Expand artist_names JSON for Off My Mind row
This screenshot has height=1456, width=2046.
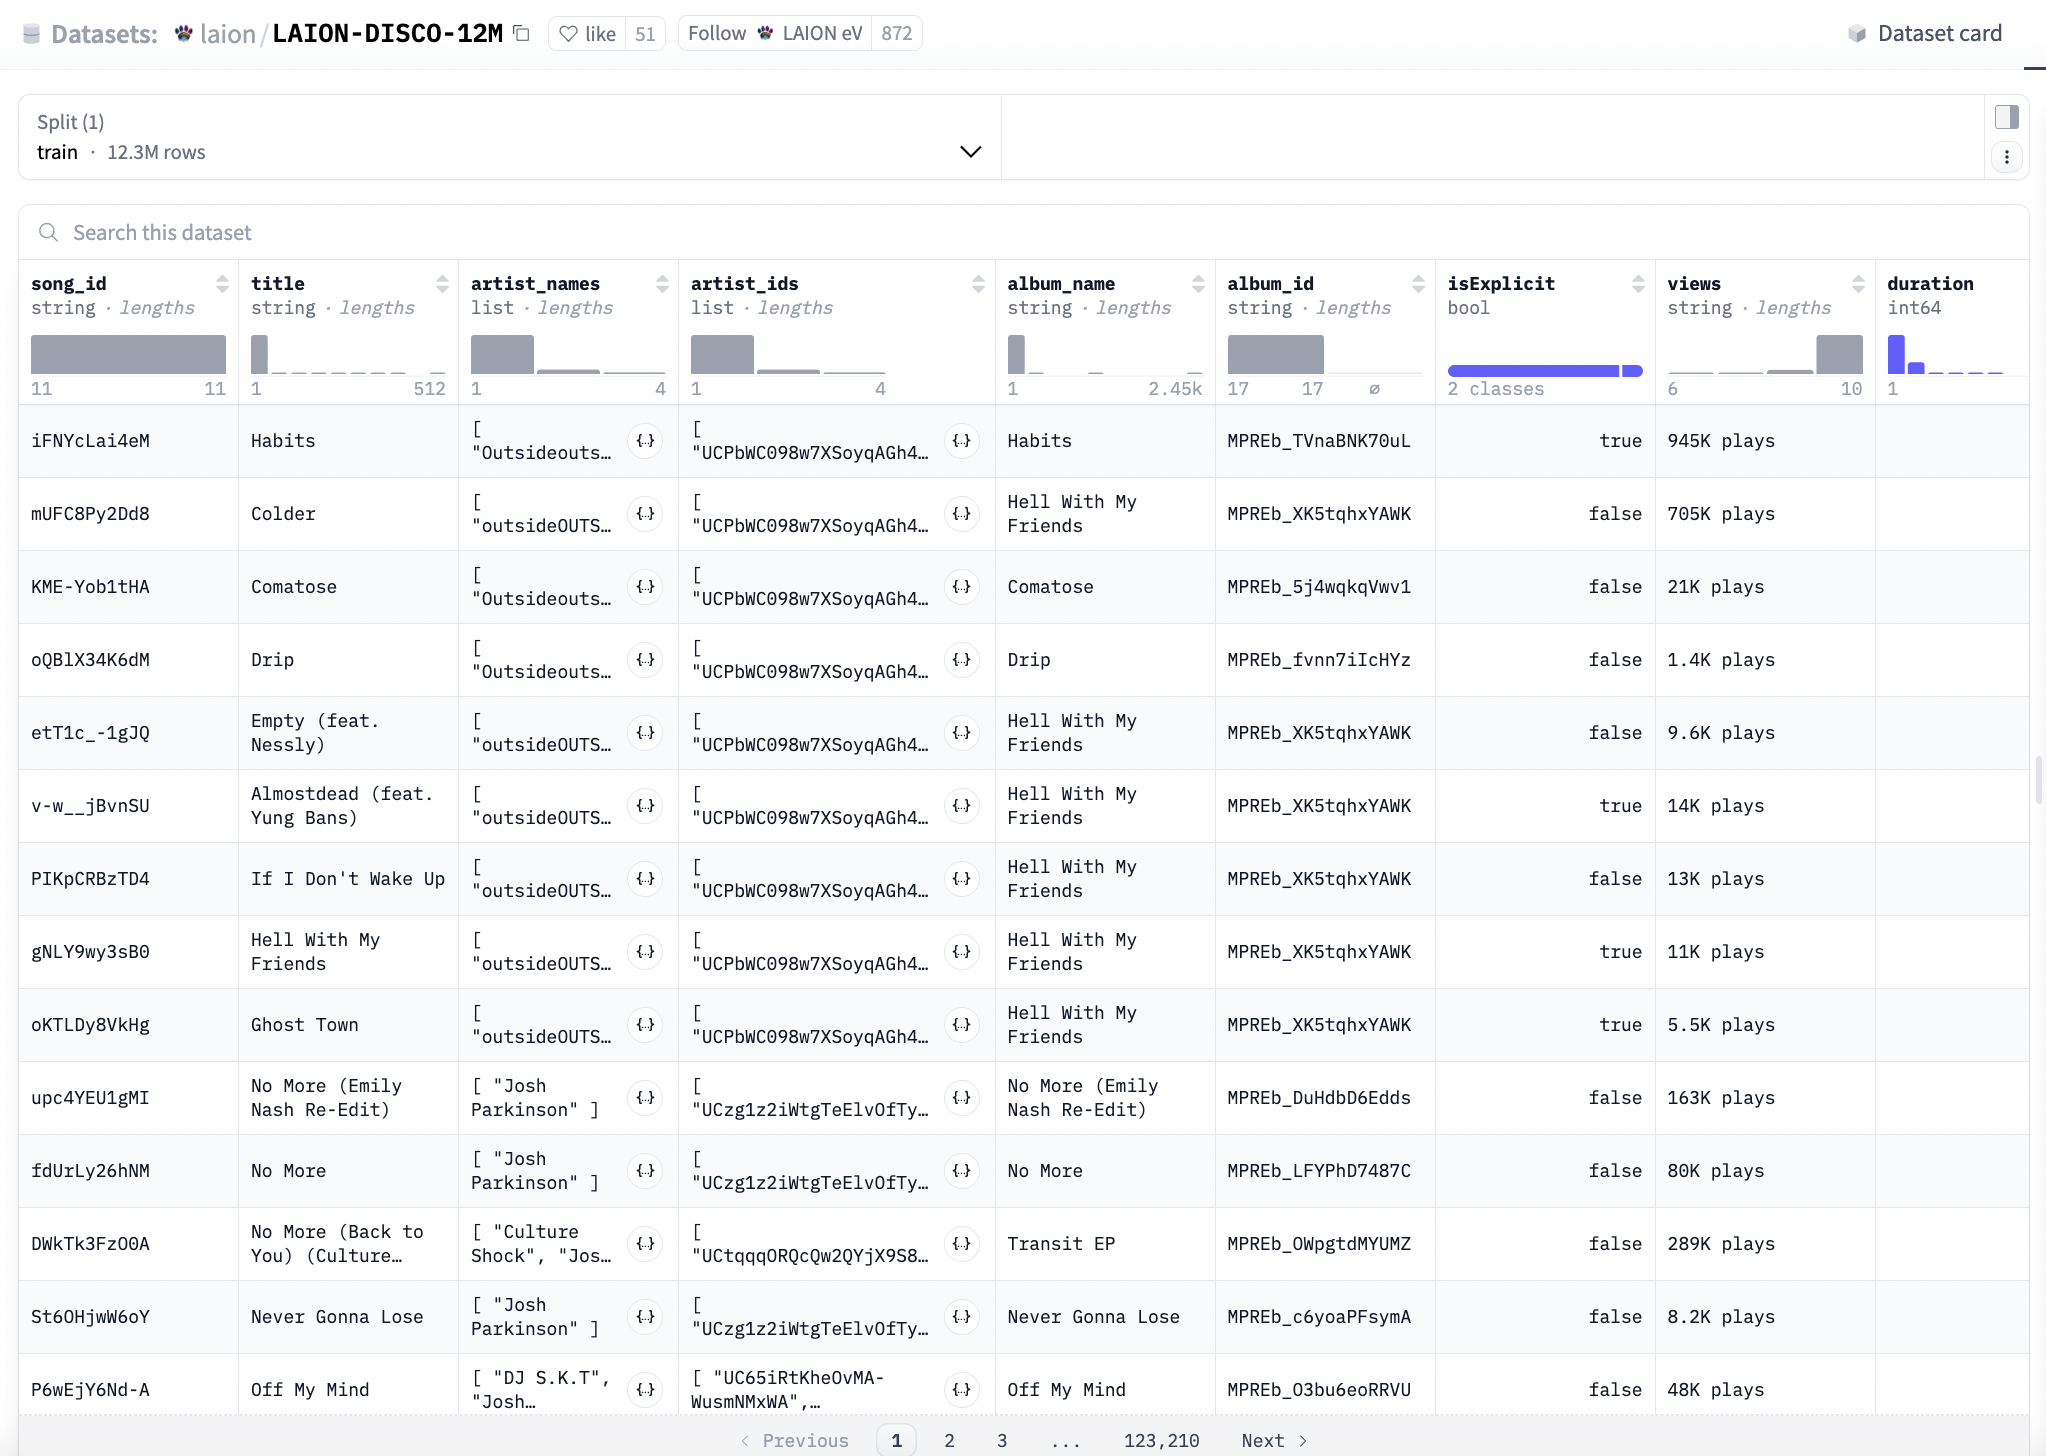pyautogui.click(x=646, y=1390)
